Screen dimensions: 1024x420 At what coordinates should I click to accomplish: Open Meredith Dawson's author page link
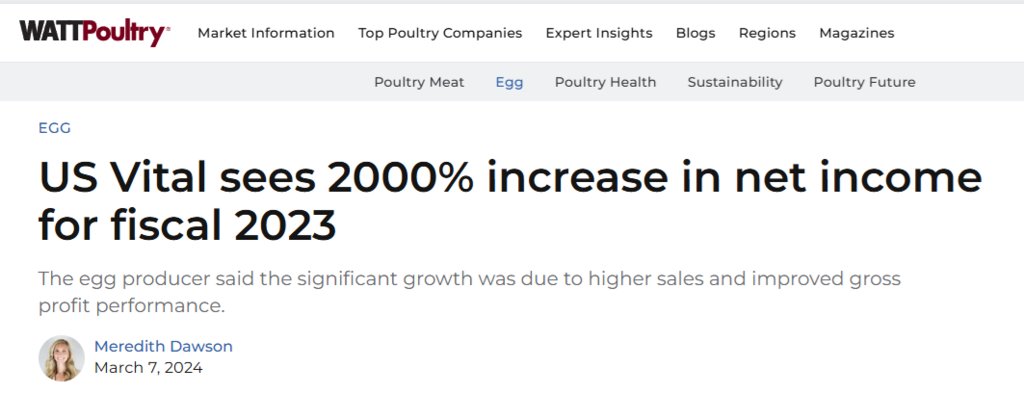pyautogui.click(x=163, y=346)
